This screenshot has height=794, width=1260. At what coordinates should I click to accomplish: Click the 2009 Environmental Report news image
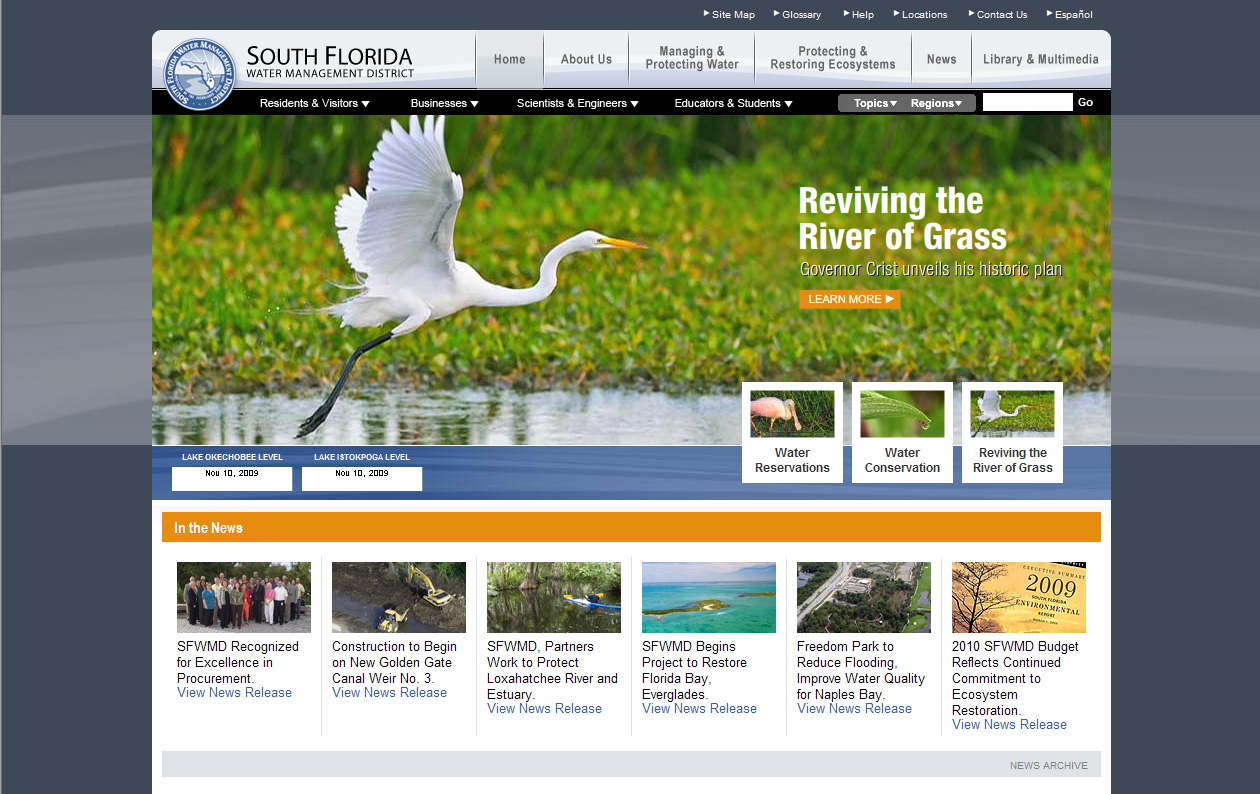point(1018,597)
